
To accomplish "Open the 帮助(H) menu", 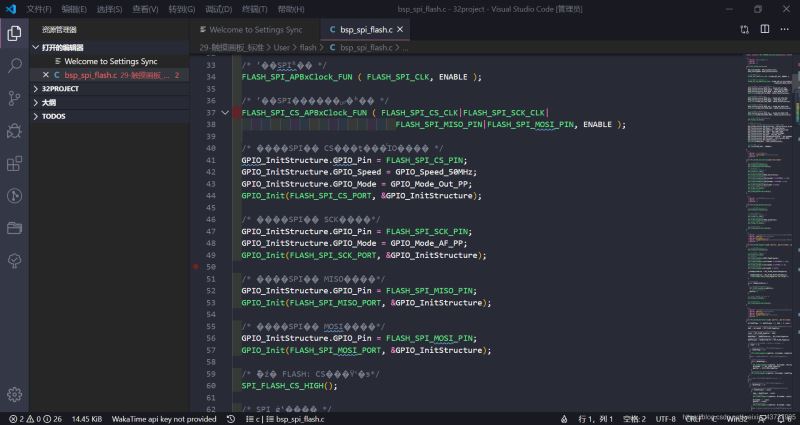I will click(x=291, y=9).
